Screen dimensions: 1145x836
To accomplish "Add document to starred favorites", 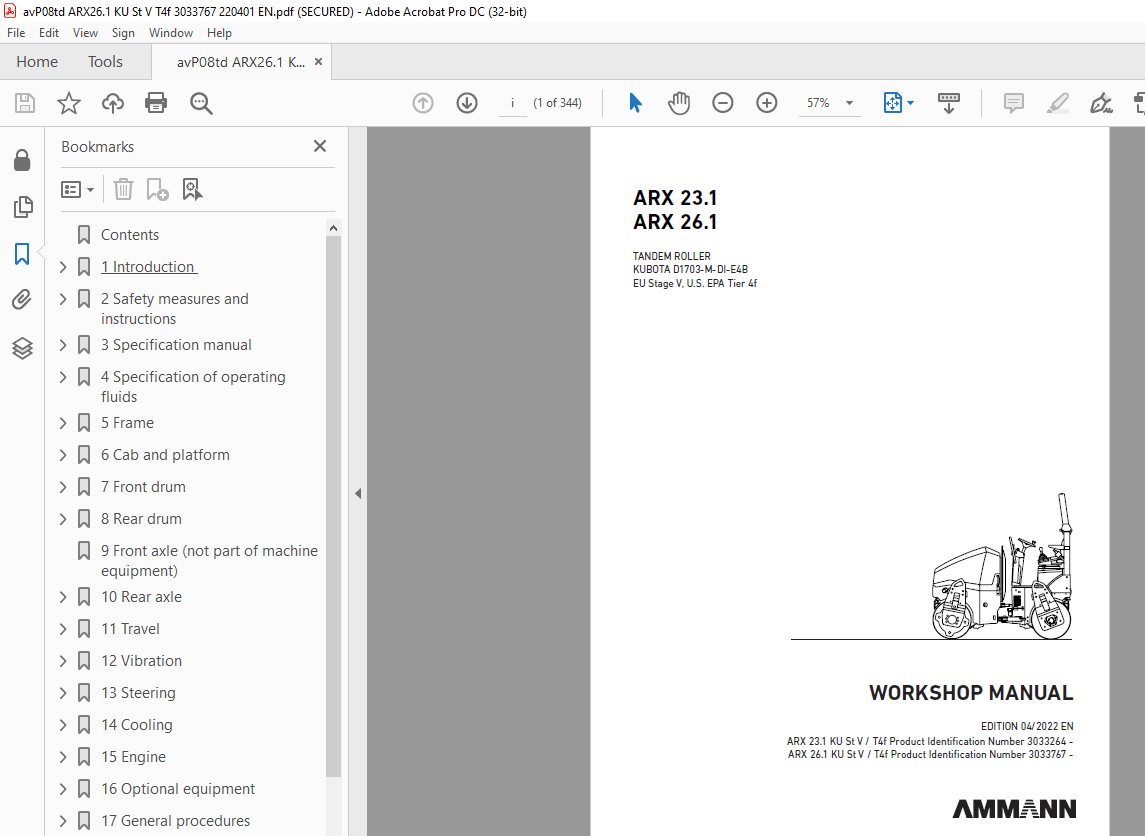I will pos(69,103).
